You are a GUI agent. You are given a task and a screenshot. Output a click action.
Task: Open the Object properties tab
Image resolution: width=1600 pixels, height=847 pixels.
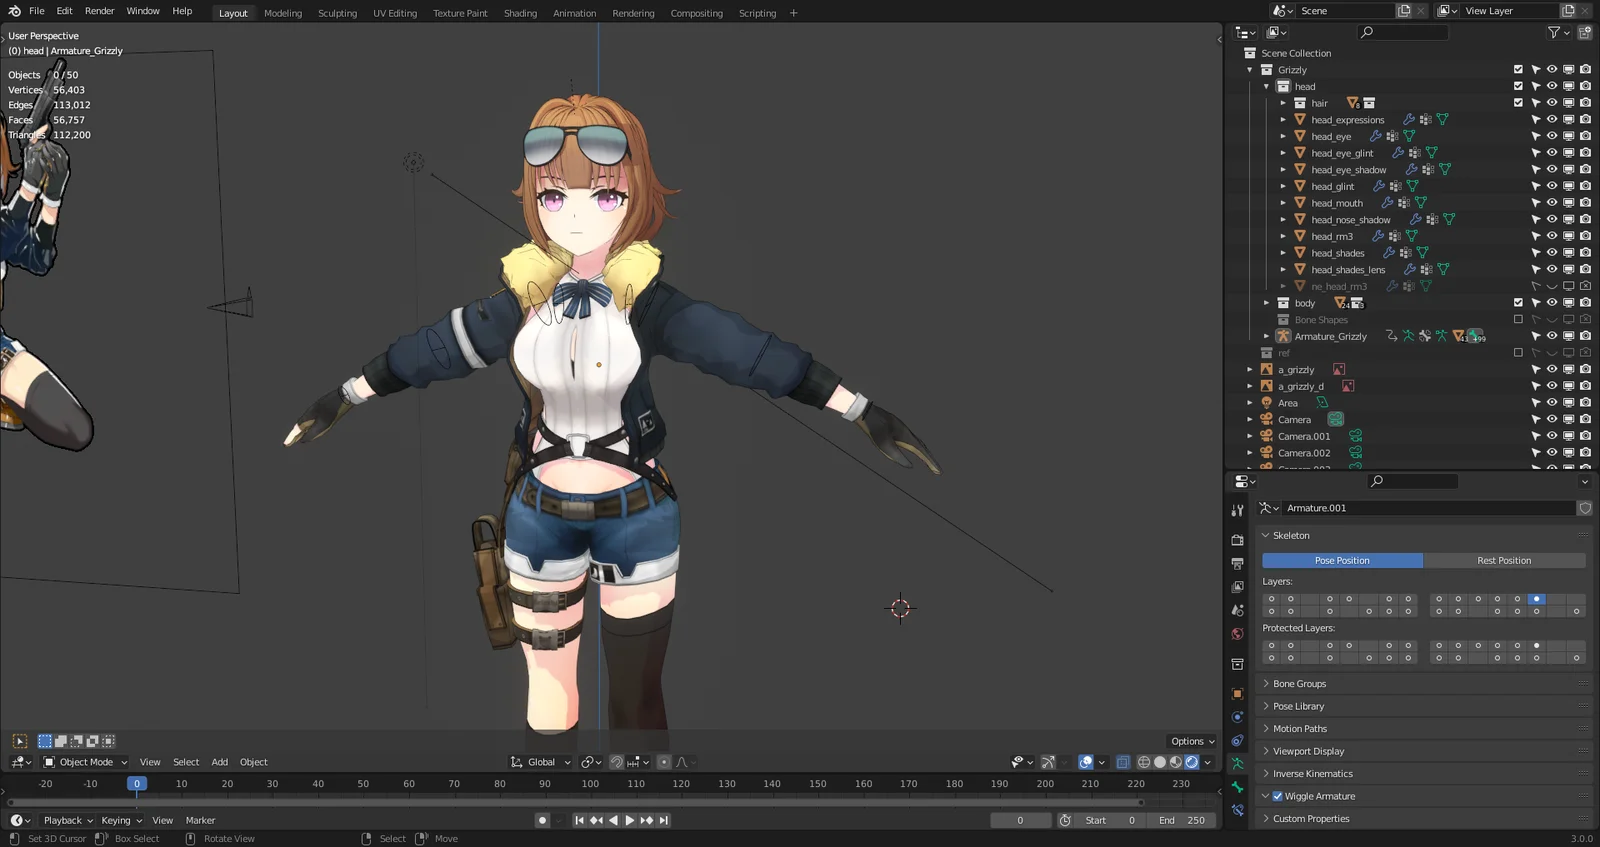click(x=1237, y=694)
